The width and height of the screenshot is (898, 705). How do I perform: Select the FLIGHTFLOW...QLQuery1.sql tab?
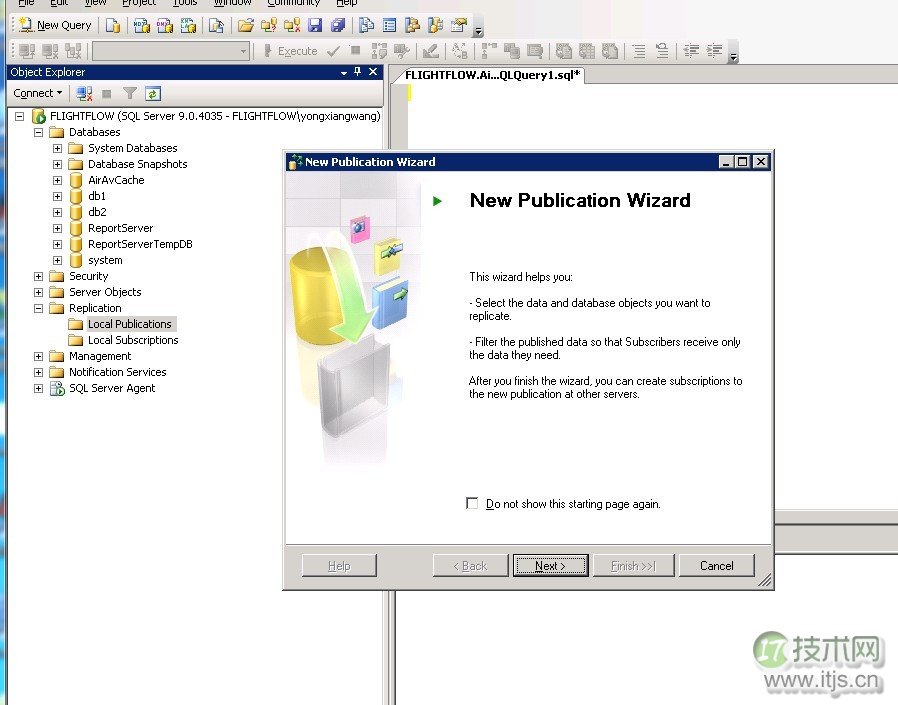491,75
